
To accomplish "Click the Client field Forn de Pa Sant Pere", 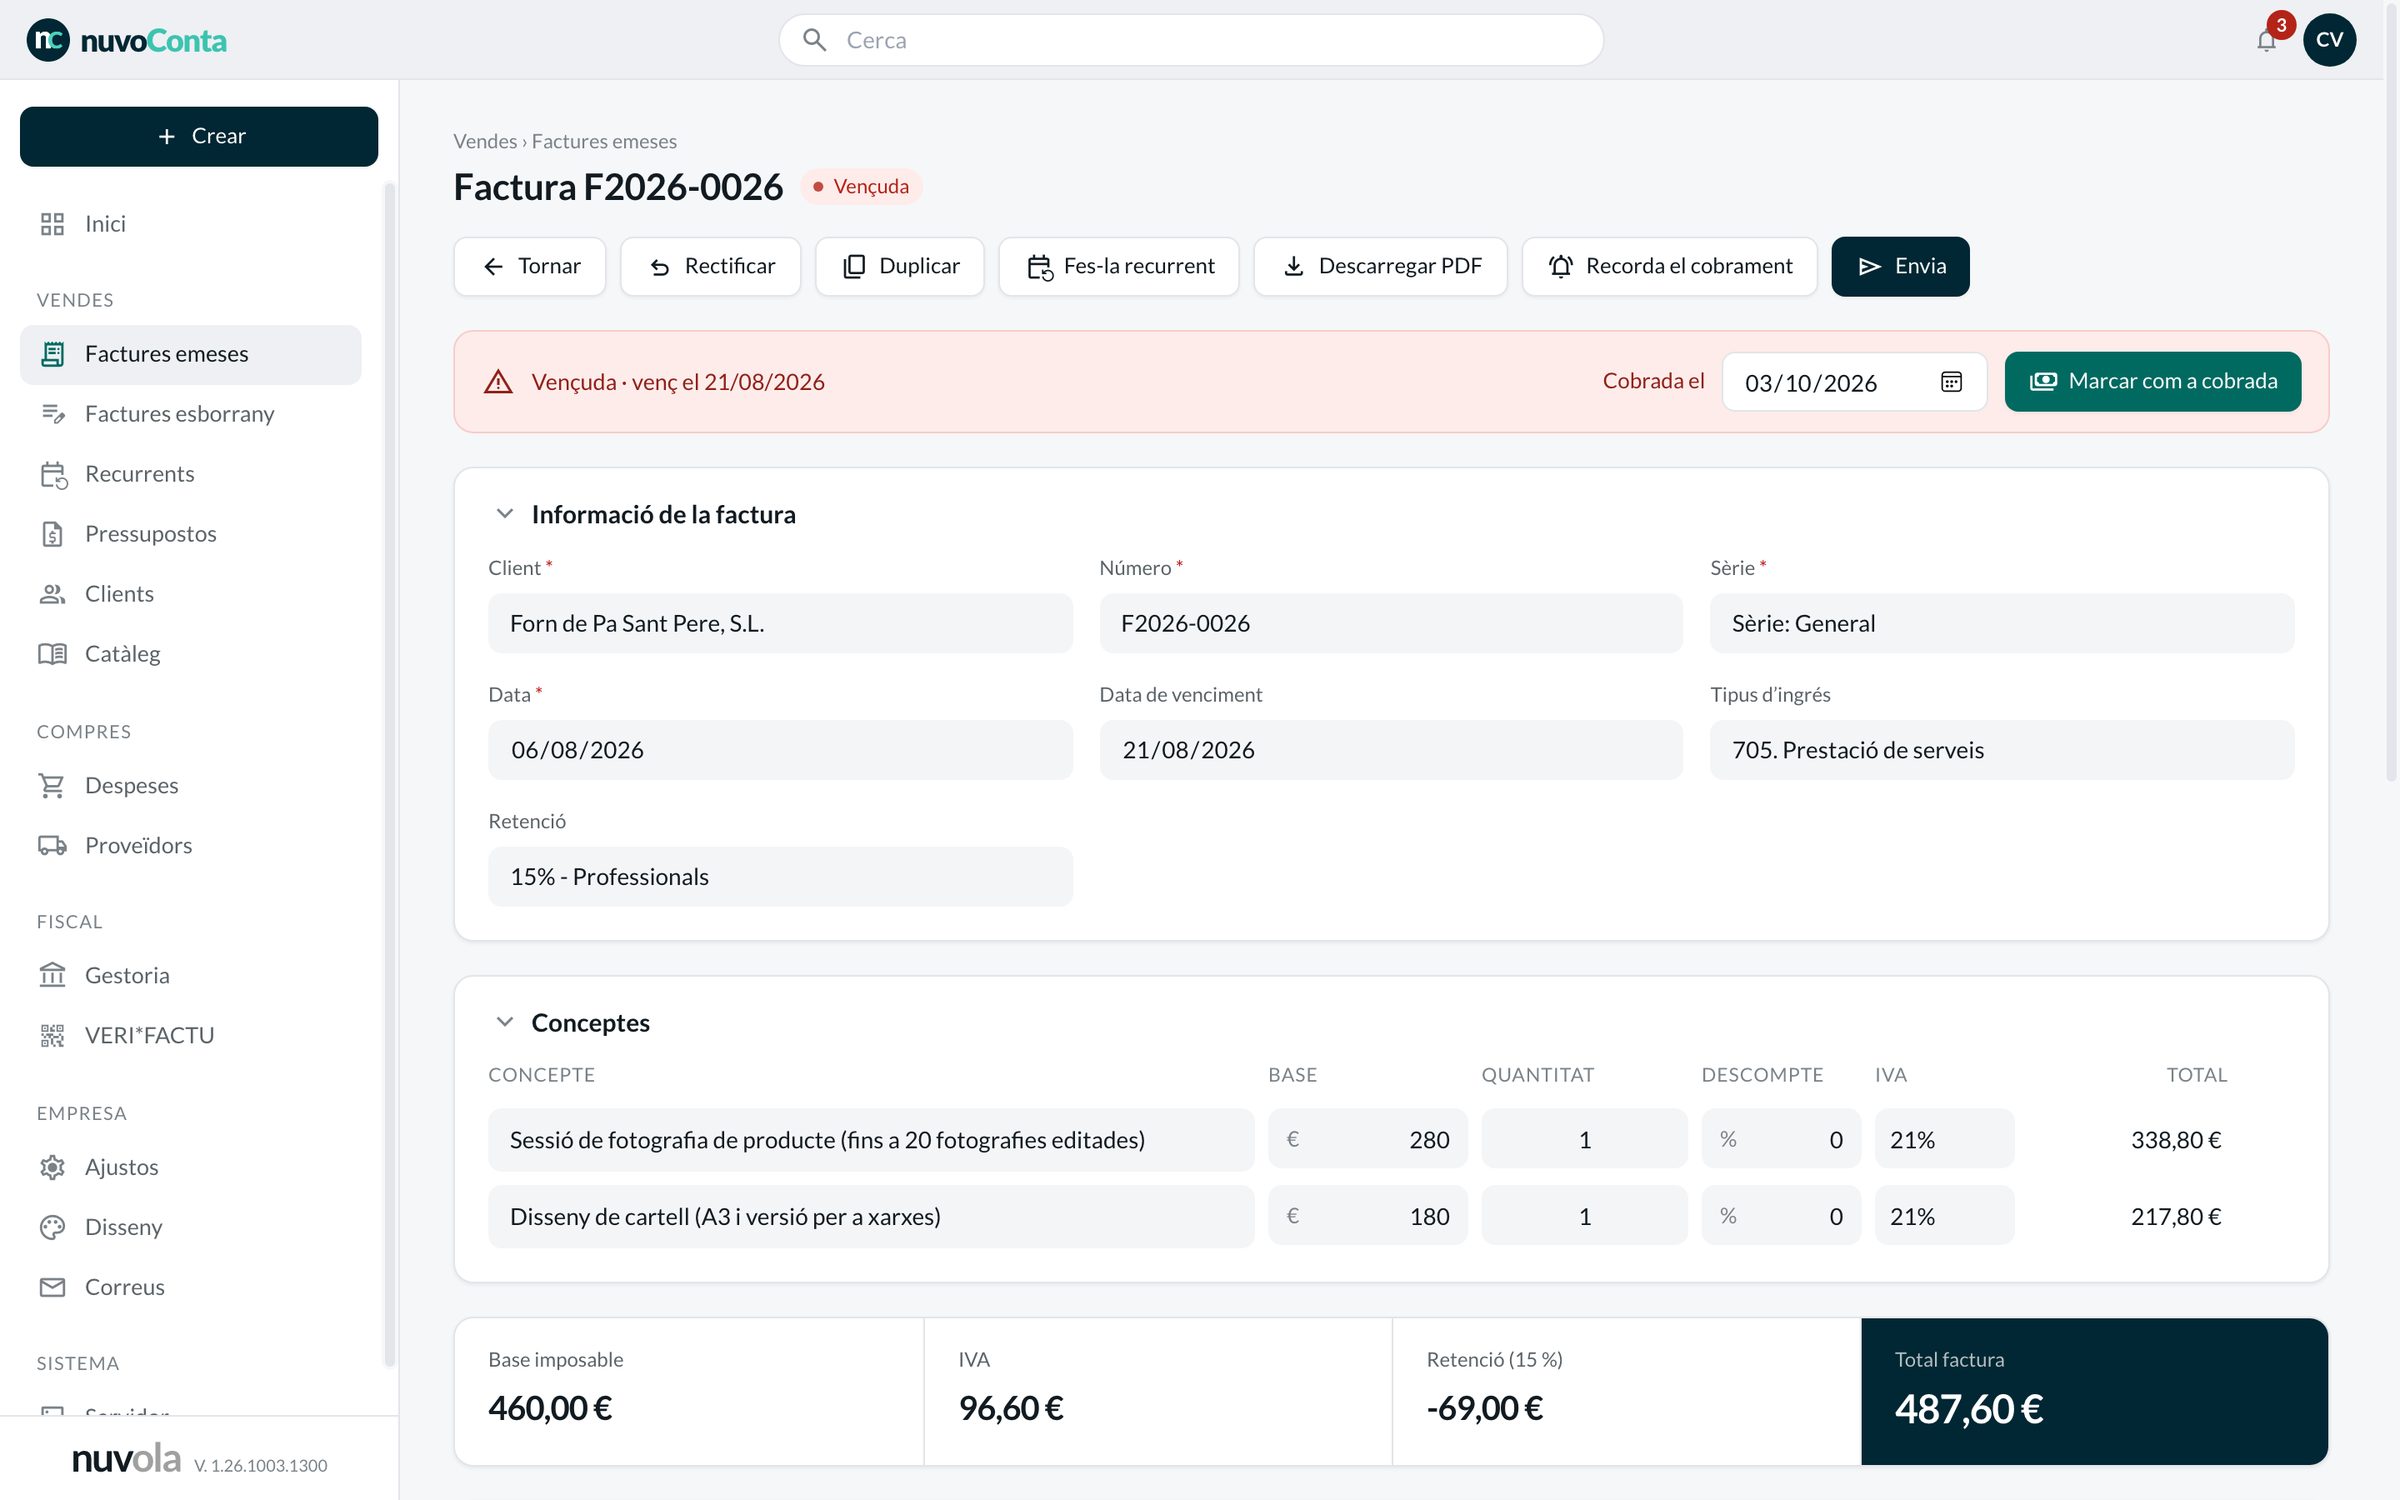I will 780,624.
